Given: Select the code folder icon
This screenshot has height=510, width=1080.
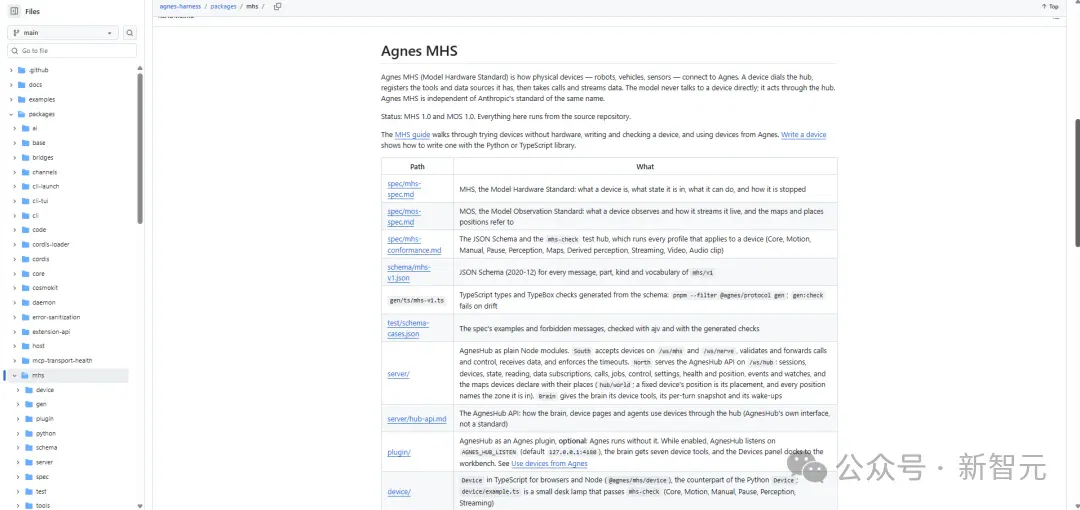Looking at the screenshot, I should (x=25, y=230).
